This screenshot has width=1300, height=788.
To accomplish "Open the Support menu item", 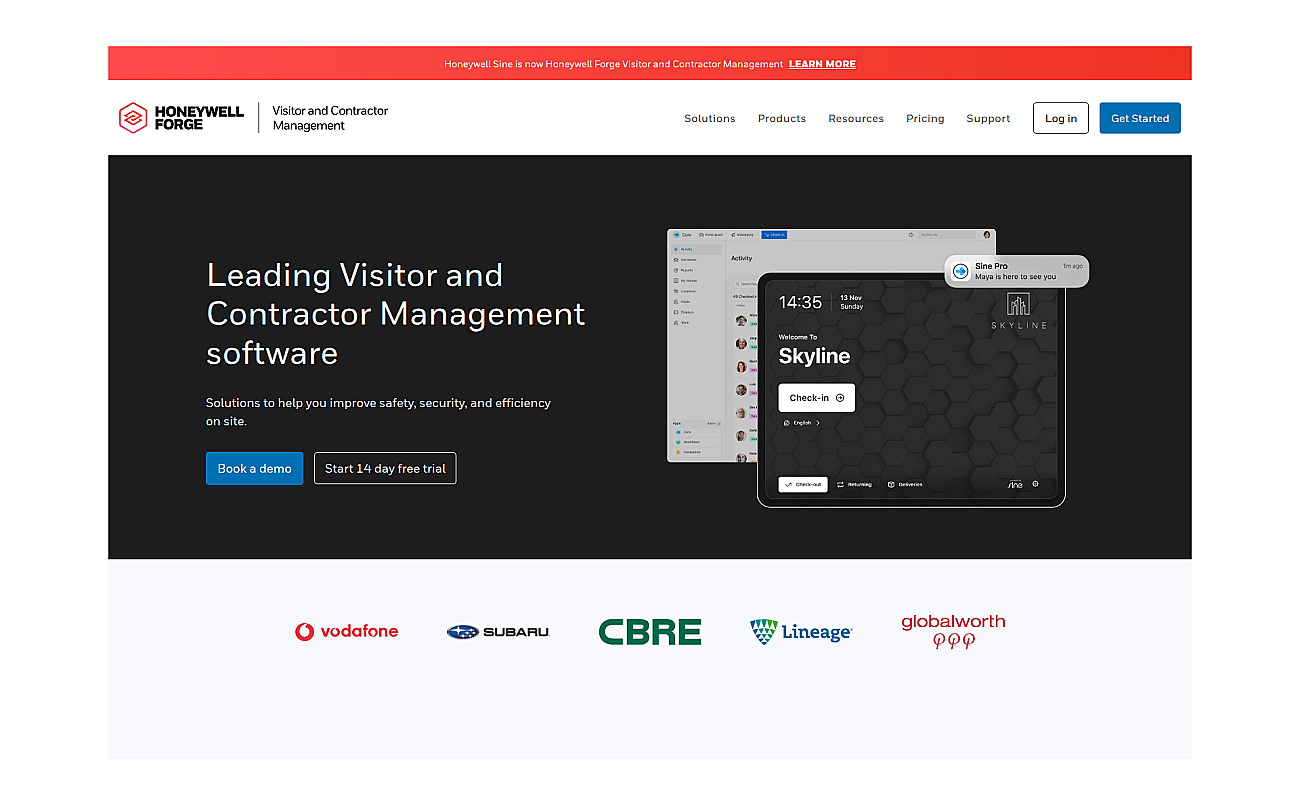I will 988,118.
